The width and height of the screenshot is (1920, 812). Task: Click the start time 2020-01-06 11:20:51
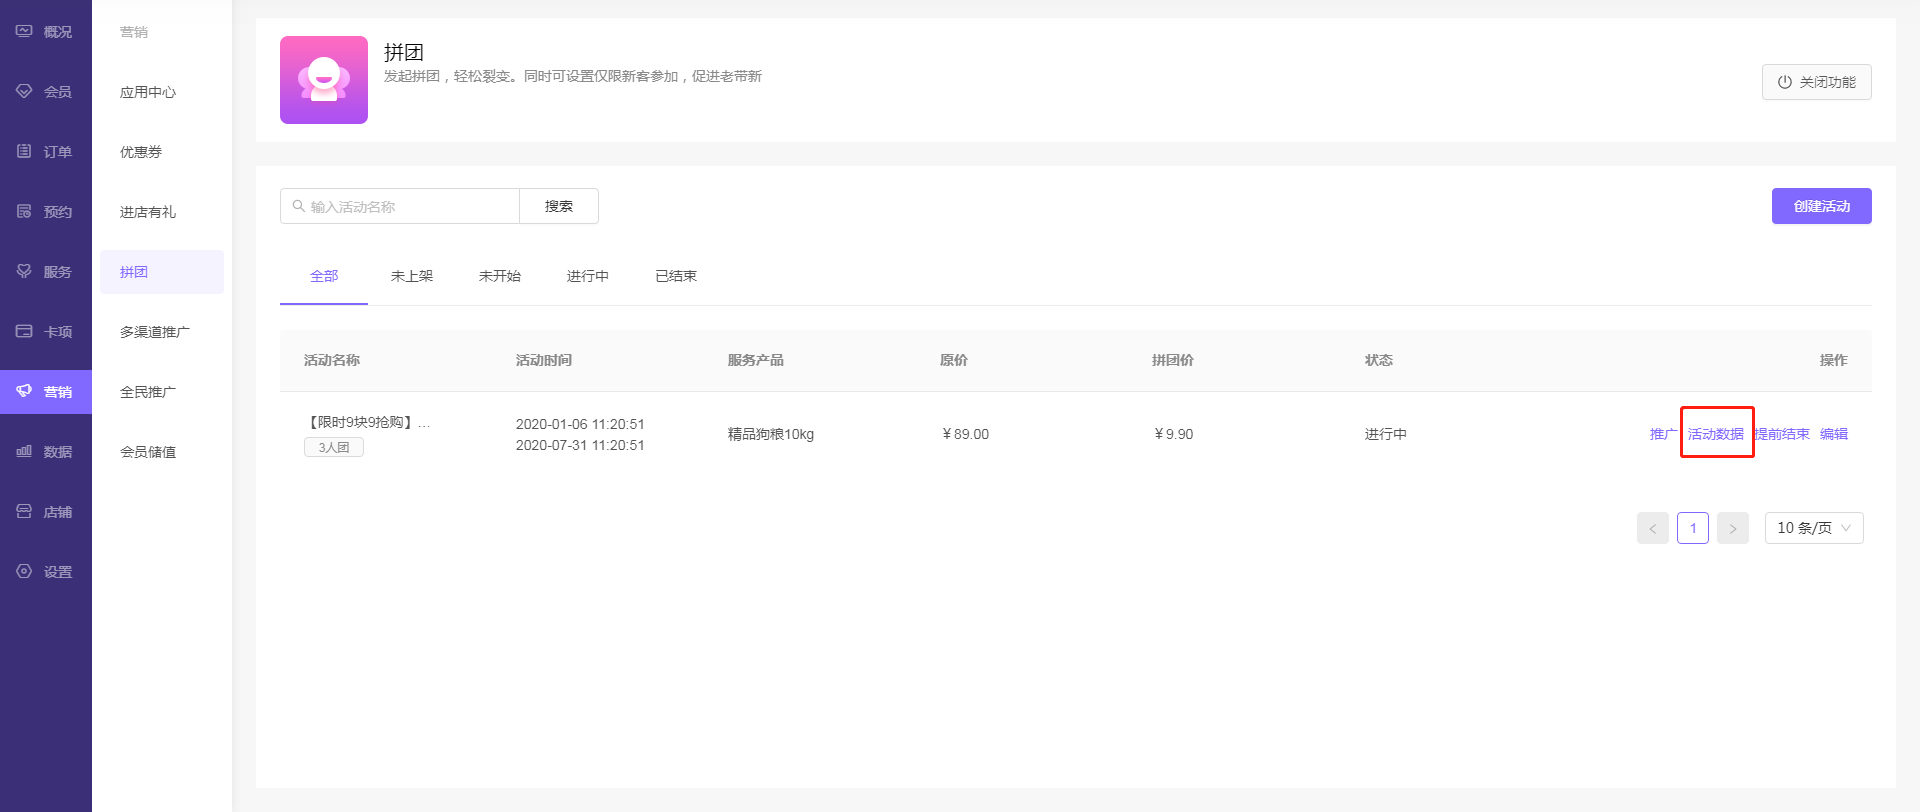coord(580,424)
